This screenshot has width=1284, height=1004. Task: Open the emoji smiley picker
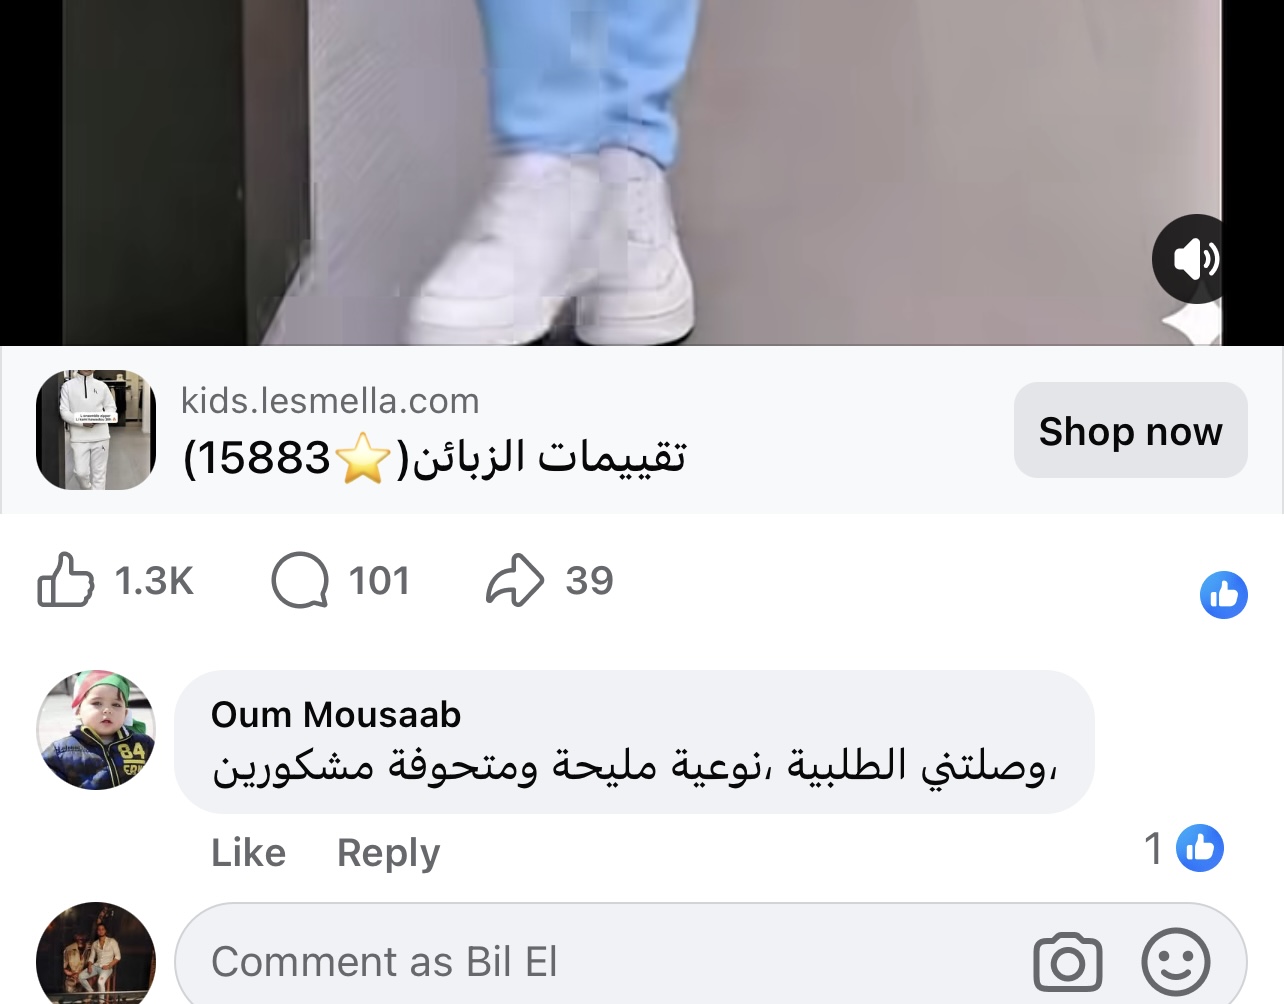coord(1175,962)
